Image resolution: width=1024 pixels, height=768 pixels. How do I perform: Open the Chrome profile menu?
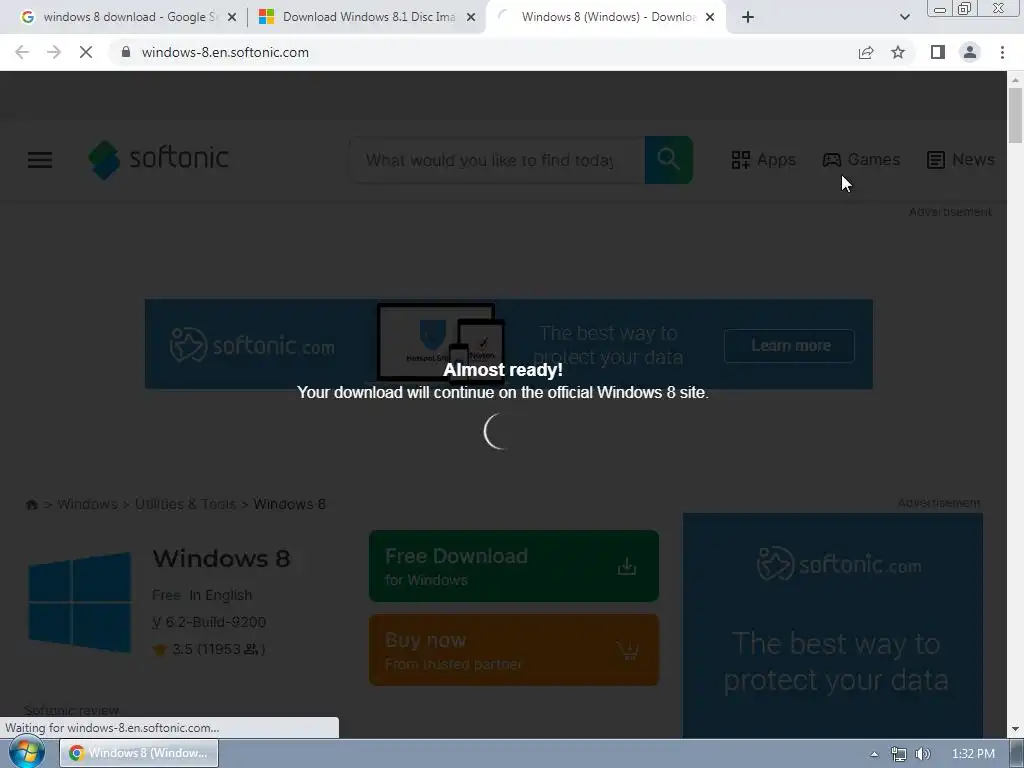pyautogui.click(x=970, y=52)
